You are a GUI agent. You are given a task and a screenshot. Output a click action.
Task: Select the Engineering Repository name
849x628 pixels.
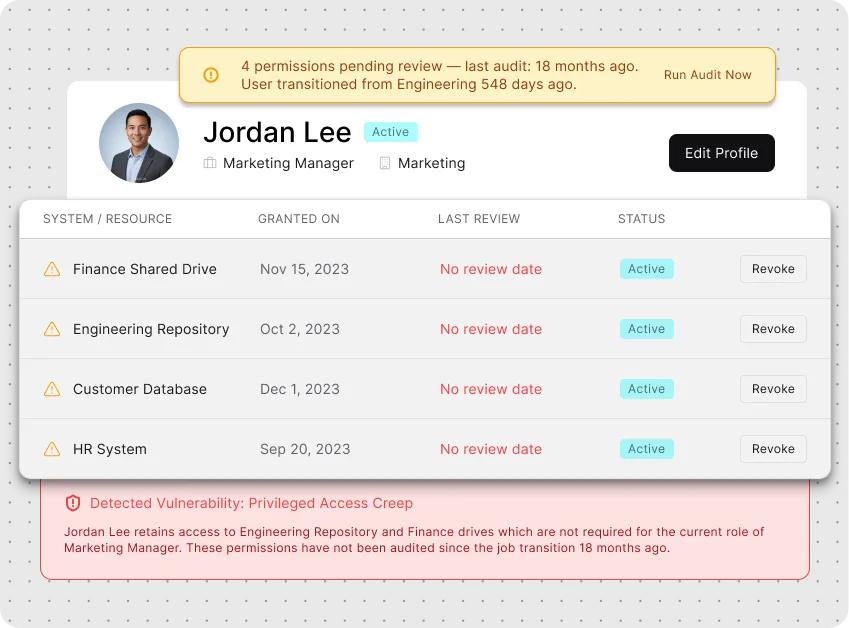[x=151, y=329]
